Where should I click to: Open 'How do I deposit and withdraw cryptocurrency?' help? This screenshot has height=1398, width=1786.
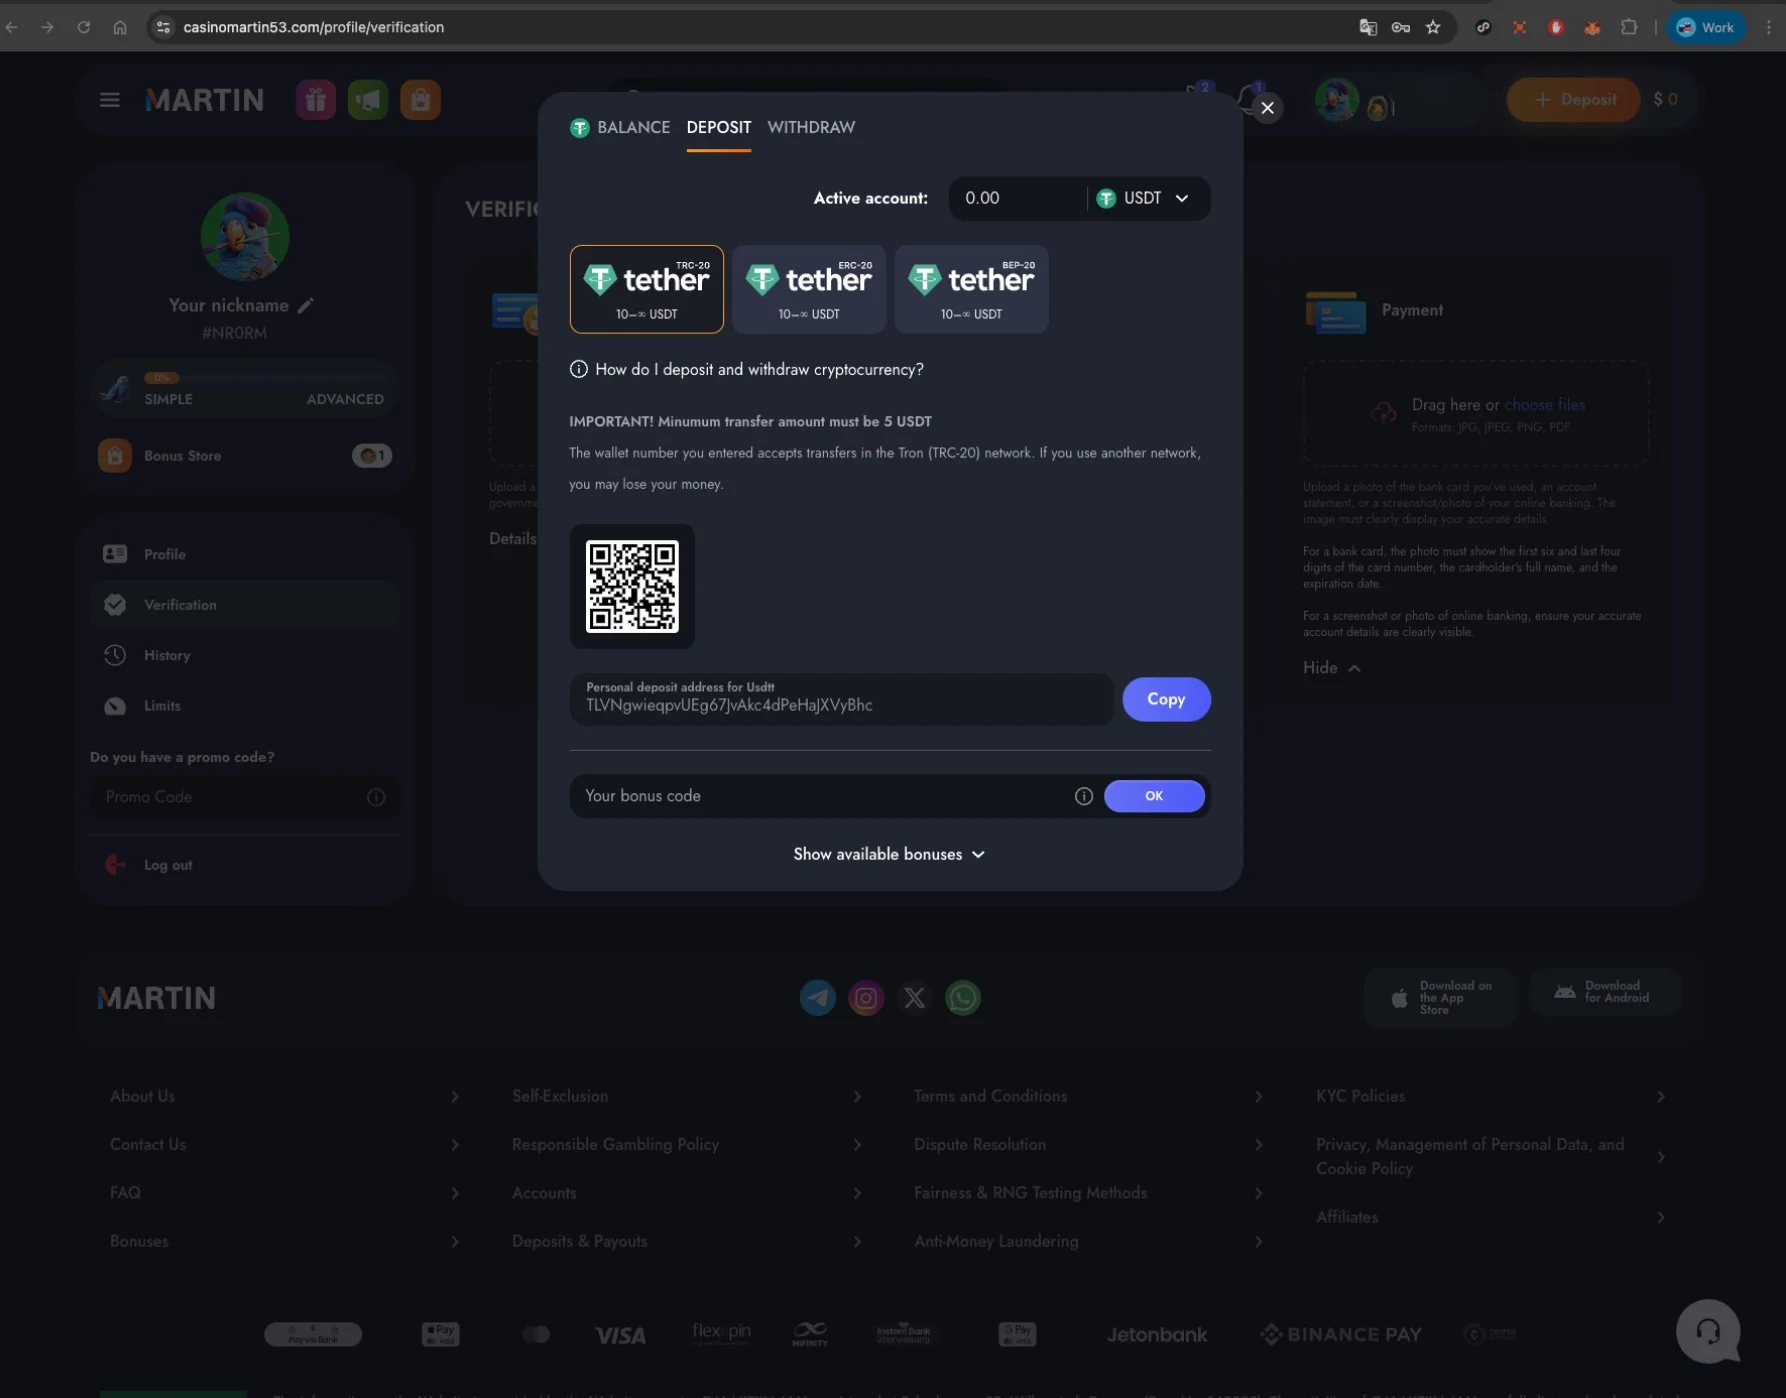746,369
